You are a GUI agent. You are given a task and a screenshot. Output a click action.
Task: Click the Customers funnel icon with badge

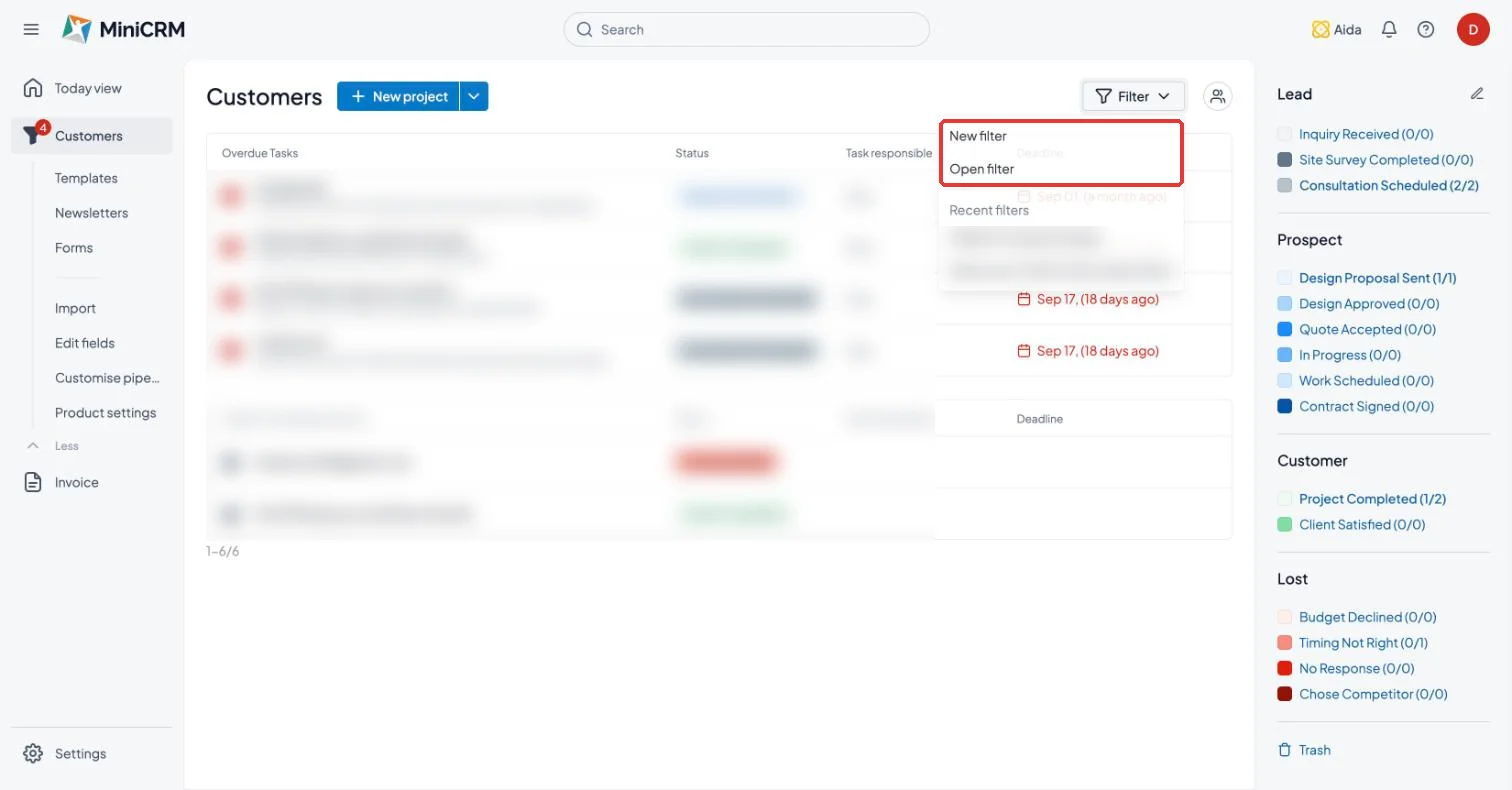34,135
